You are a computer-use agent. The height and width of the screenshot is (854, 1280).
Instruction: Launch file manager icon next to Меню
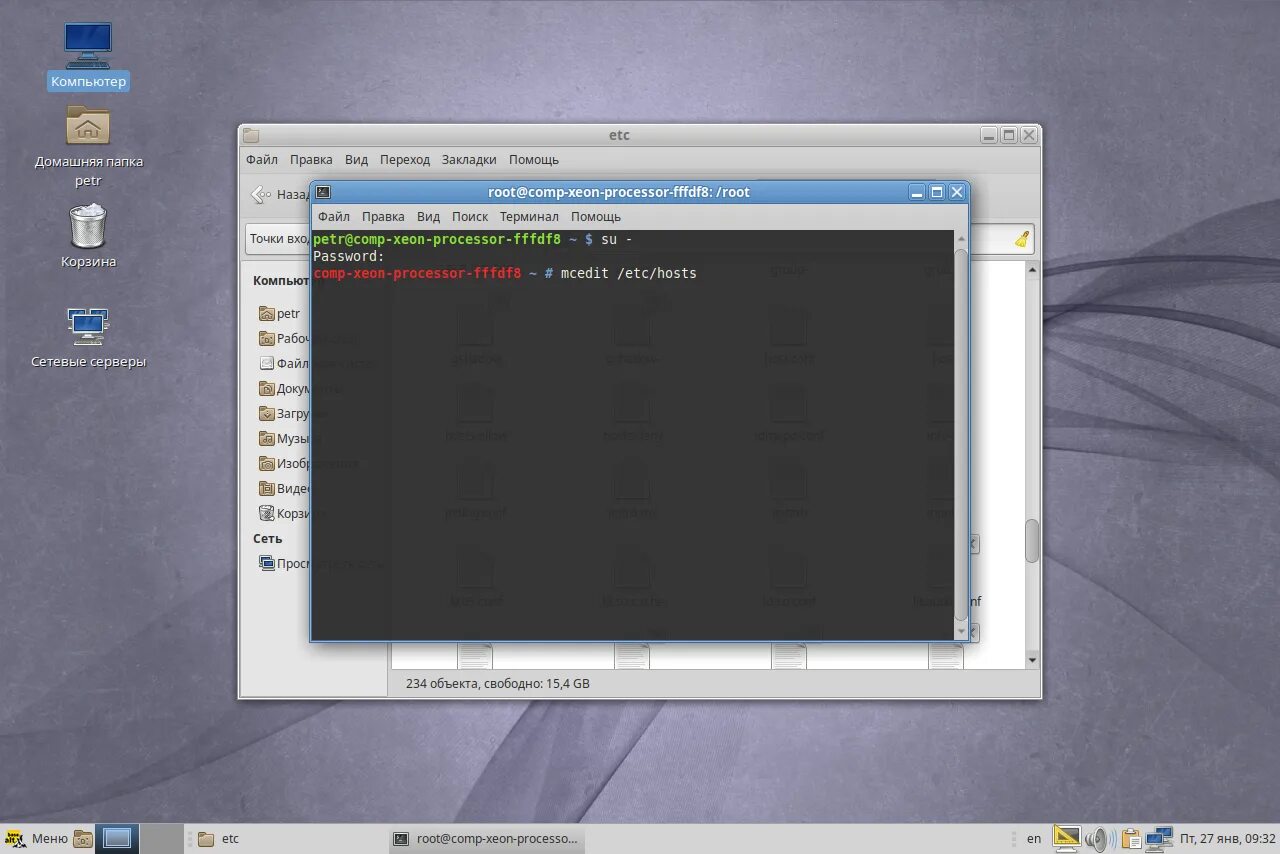(x=83, y=839)
